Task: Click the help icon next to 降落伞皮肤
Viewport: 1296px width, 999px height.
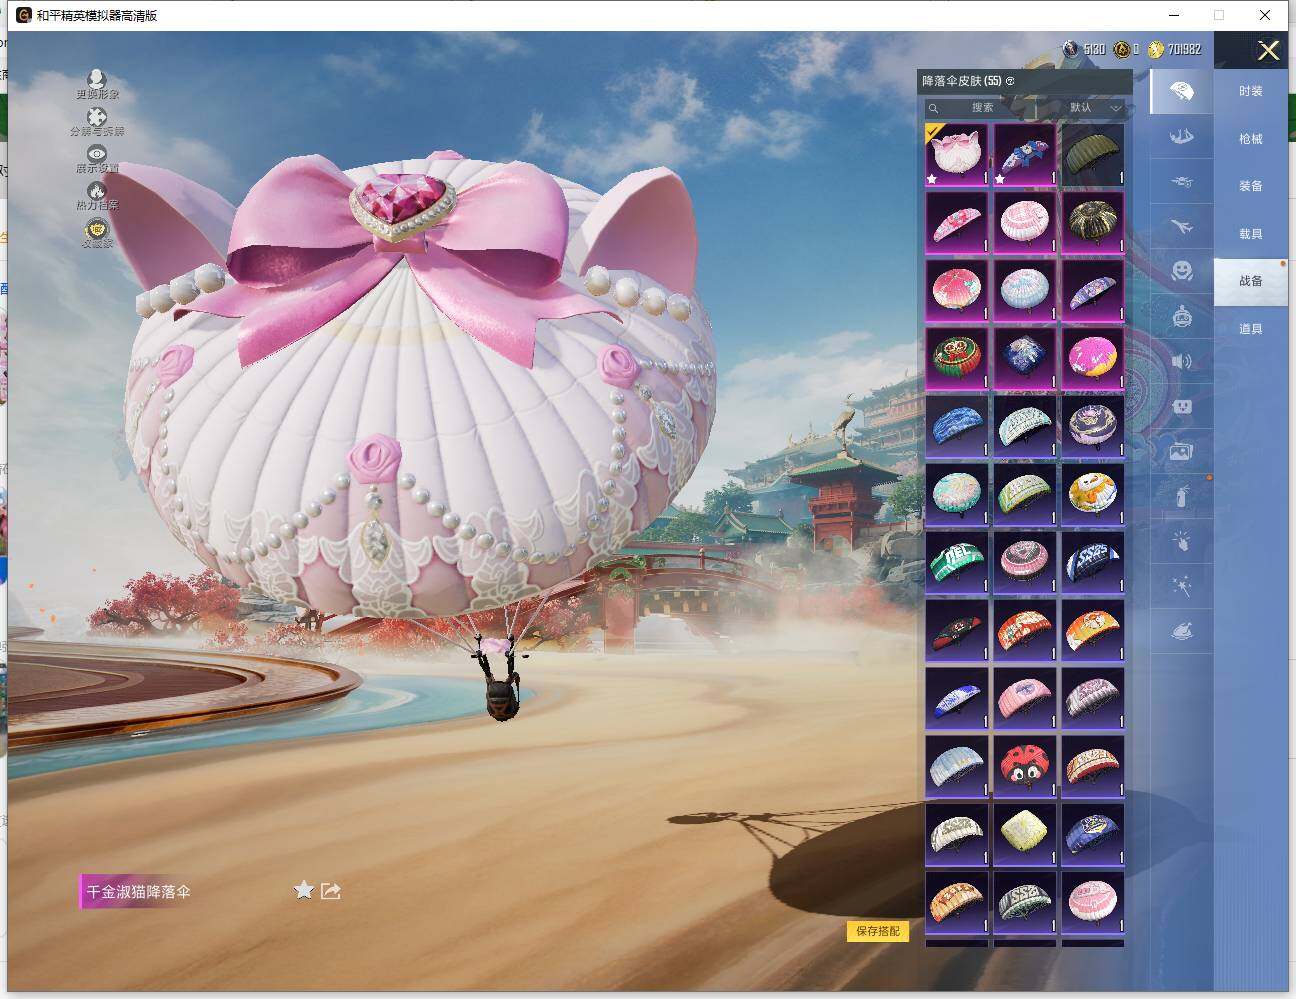Action: 1010,81
